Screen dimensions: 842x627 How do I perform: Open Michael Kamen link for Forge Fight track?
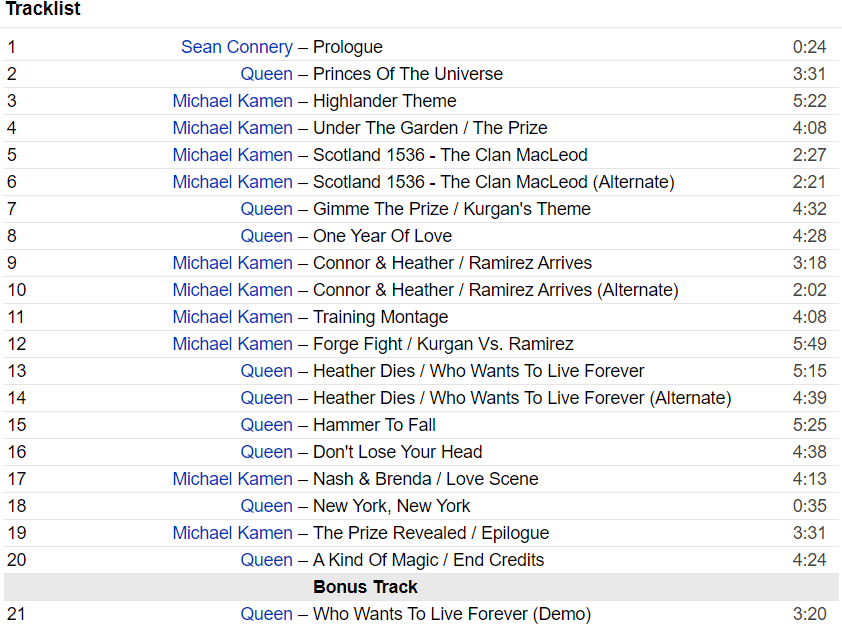pyautogui.click(x=232, y=344)
